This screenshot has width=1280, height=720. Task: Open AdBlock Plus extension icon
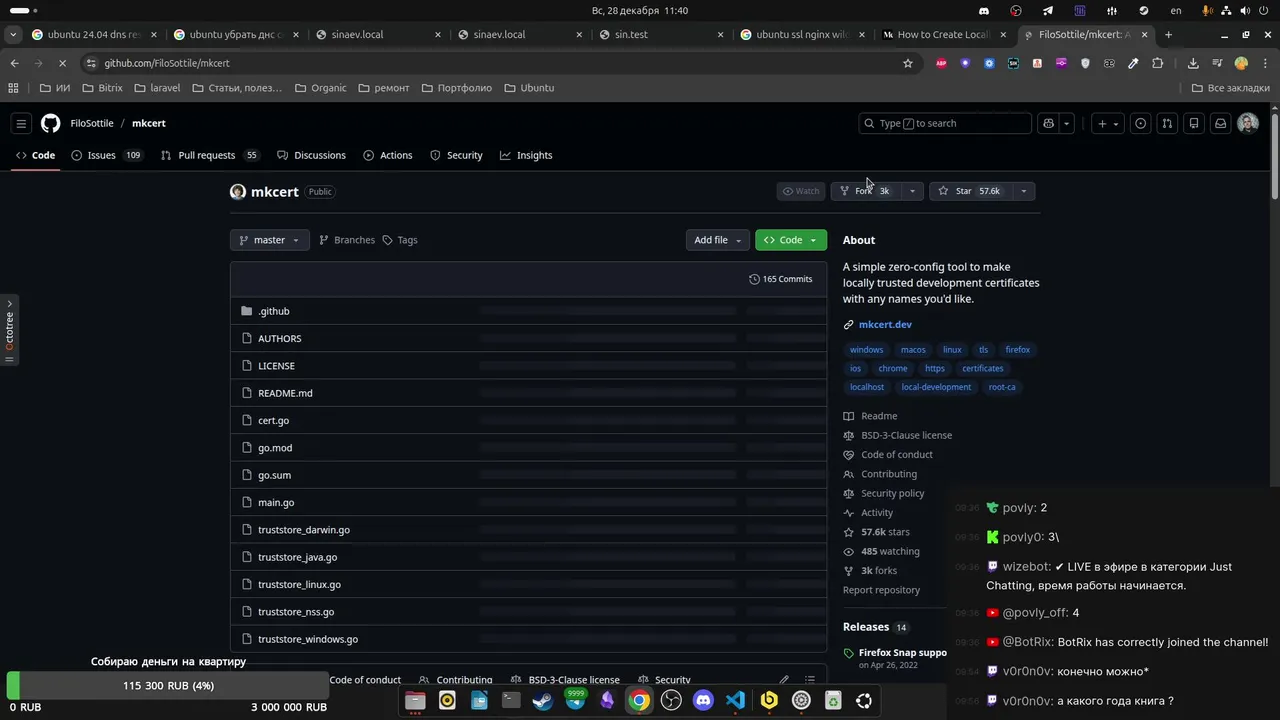[x=941, y=63]
